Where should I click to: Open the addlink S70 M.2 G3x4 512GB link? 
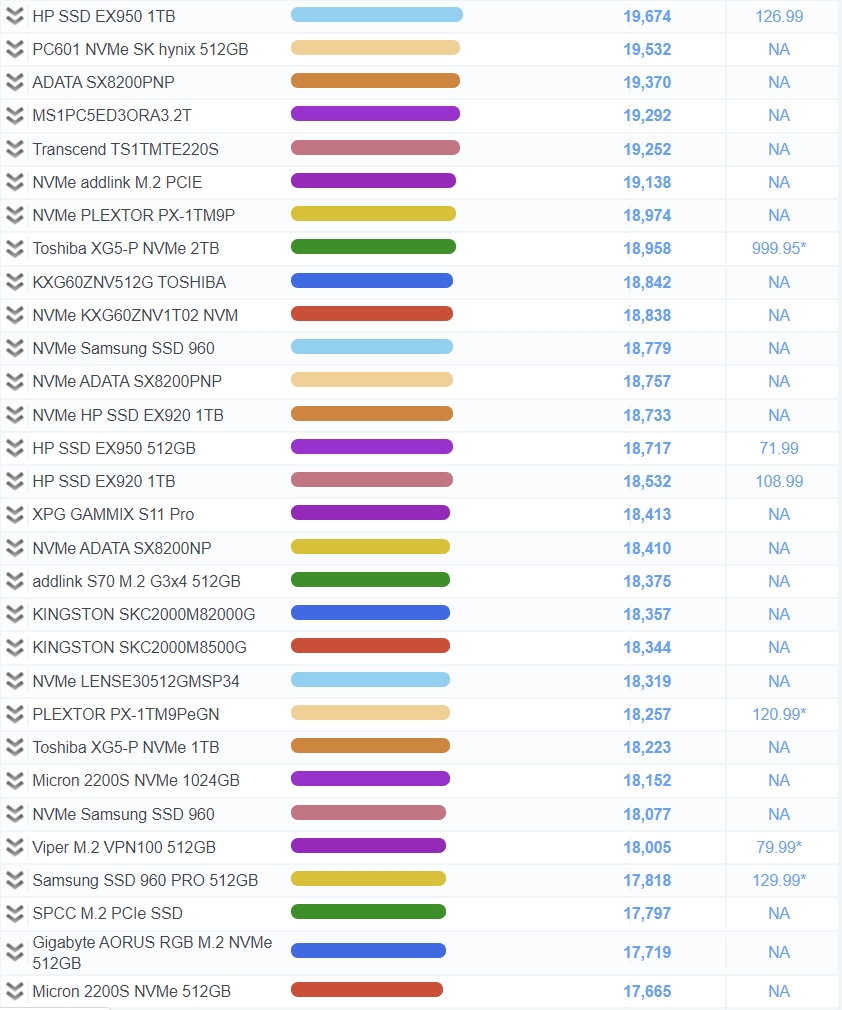coord(137,581)
